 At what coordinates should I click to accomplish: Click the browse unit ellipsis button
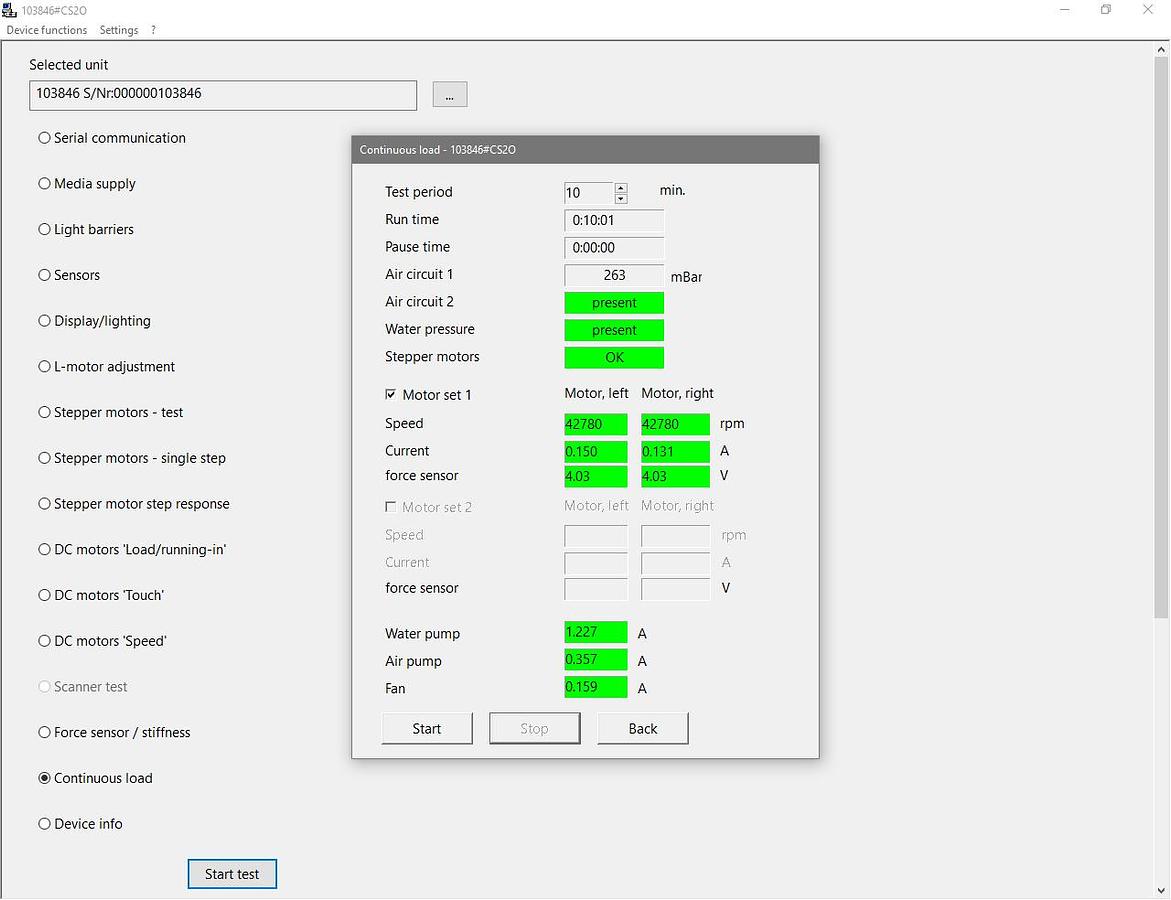449,95
